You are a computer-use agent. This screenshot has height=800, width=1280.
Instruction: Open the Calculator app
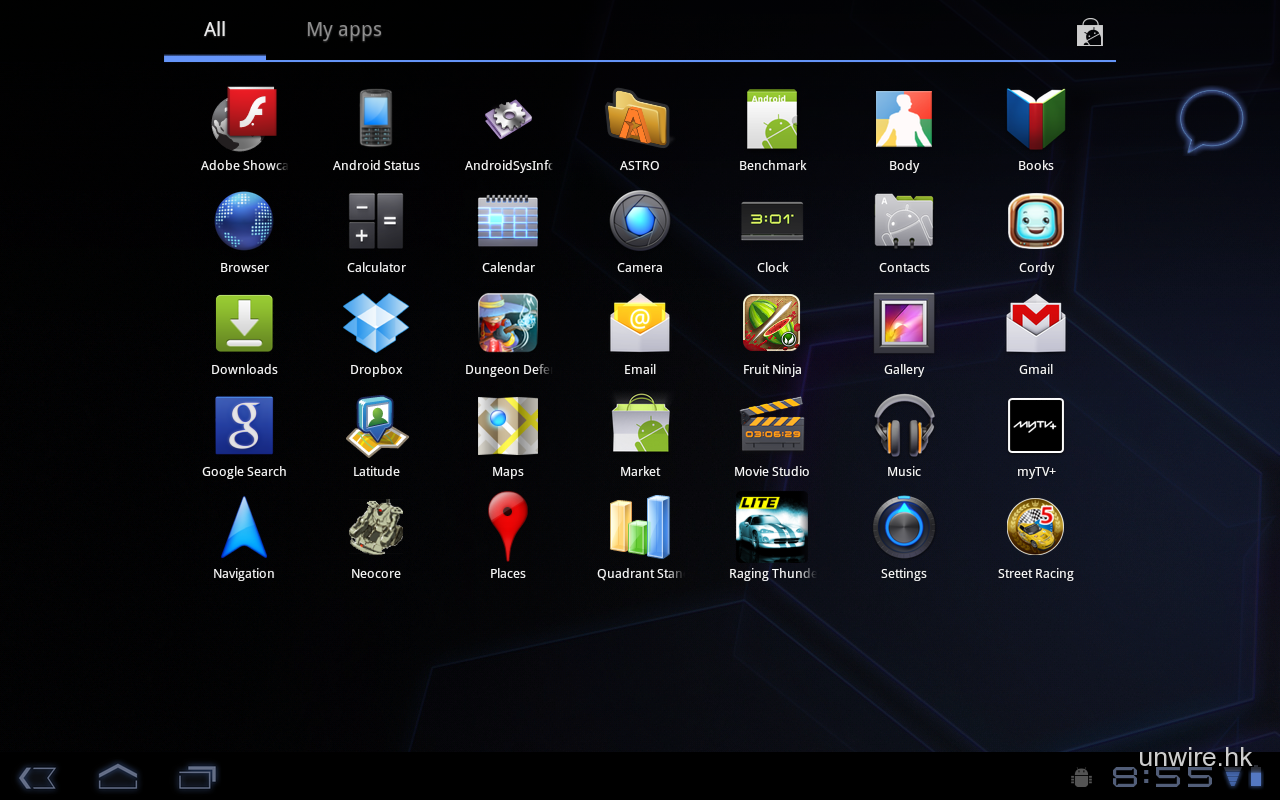(x=376, y=222)
